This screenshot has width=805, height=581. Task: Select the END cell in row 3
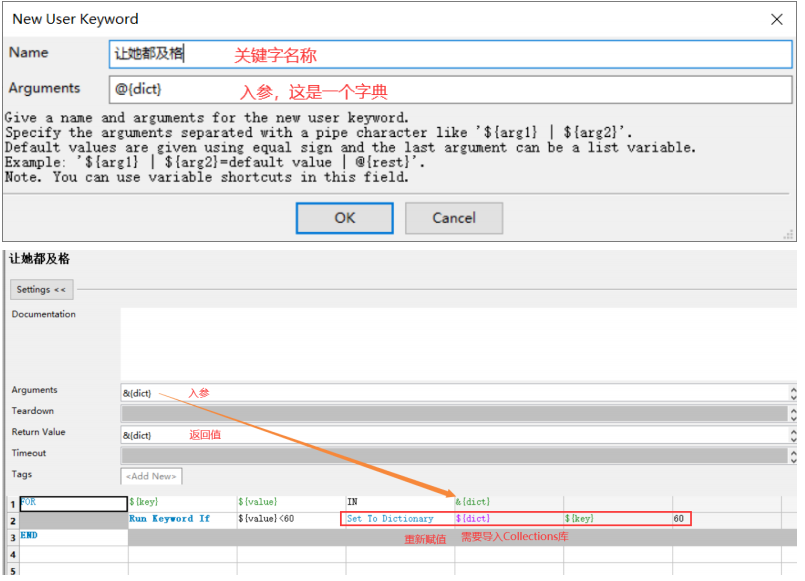click(73, 536)
